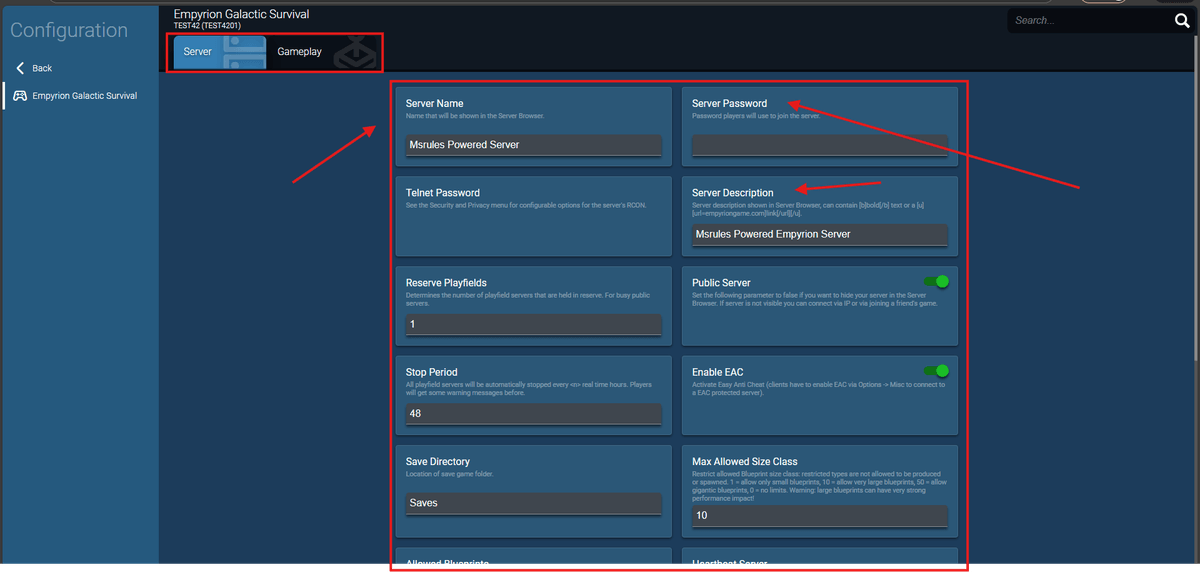The image size is (1200, 572).
Task: Disable the Enable EAC switch
Action: coord(935,371)
